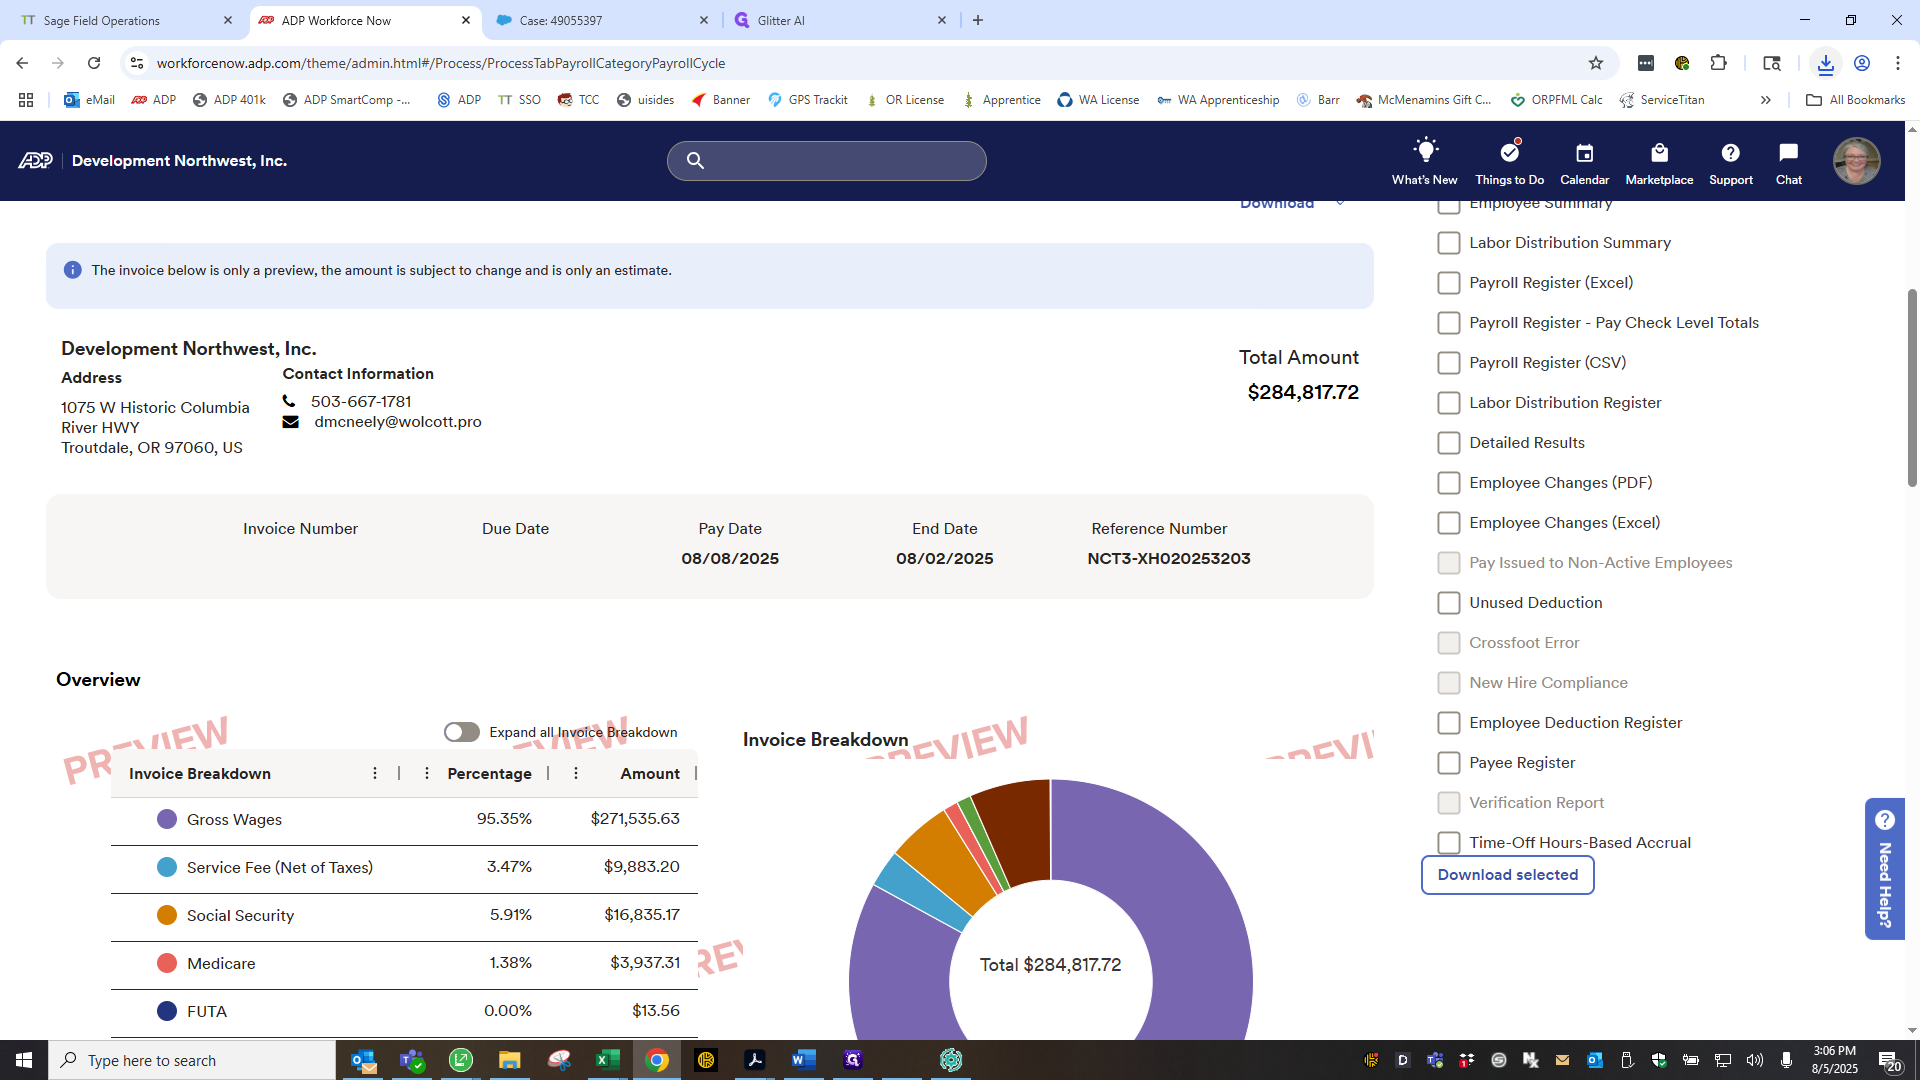This screenshot has width=1920, height=1080.
Task: Click the ADP logo in header
Action: (35, 161)
